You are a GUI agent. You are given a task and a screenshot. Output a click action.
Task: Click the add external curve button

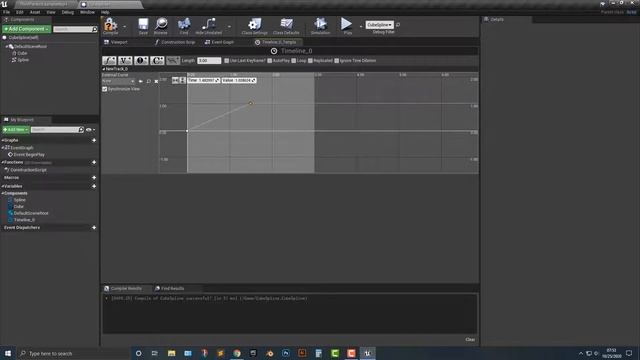pyautogui.click(x=173, y=60)
